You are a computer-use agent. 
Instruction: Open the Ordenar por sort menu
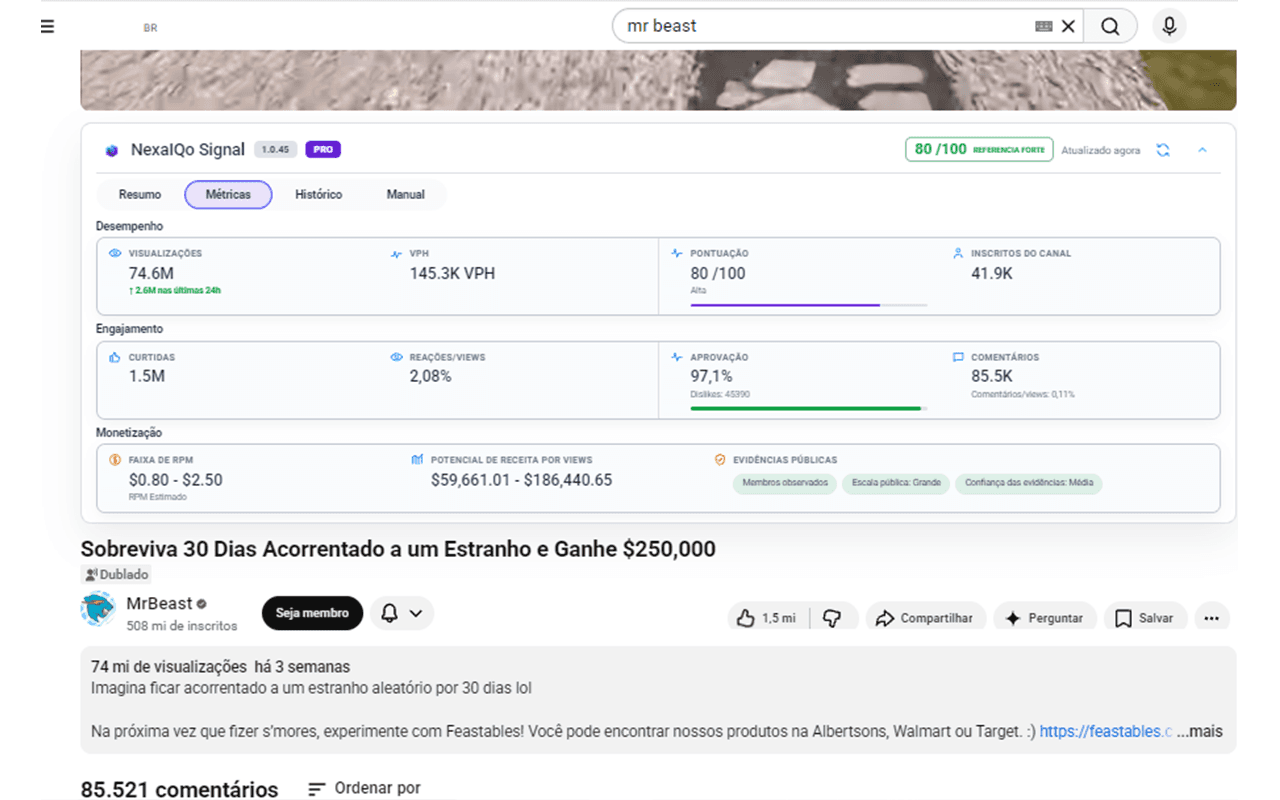click(x=364, y=788)
